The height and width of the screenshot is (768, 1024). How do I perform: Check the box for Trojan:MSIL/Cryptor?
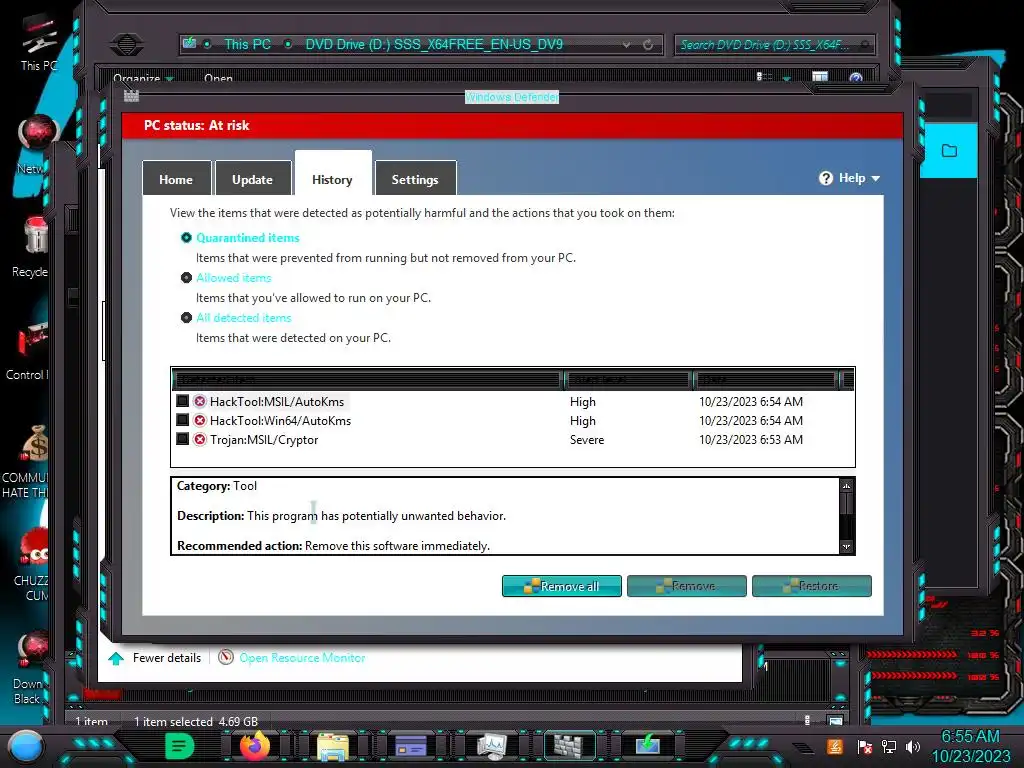point(183,439)
